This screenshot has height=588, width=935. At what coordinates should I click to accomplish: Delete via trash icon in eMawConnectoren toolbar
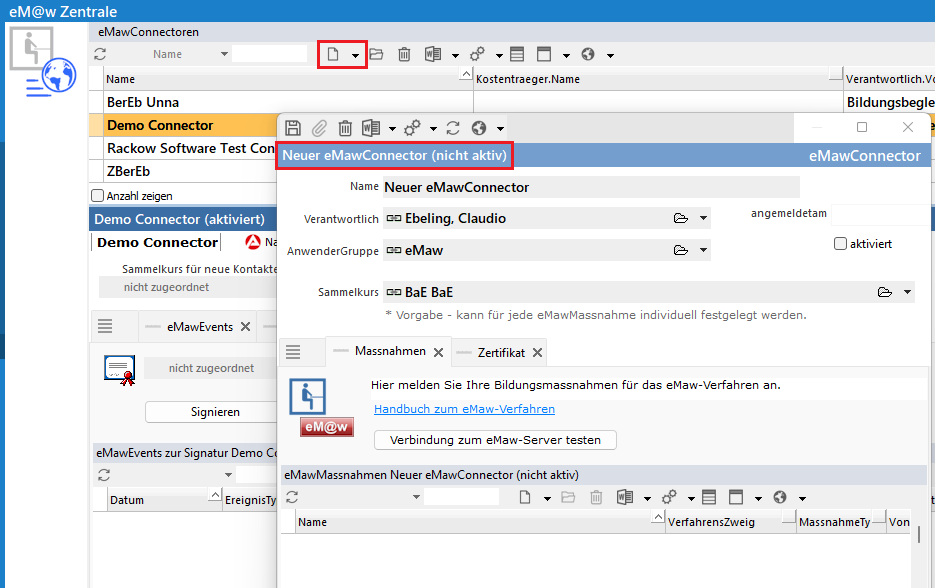404,54
